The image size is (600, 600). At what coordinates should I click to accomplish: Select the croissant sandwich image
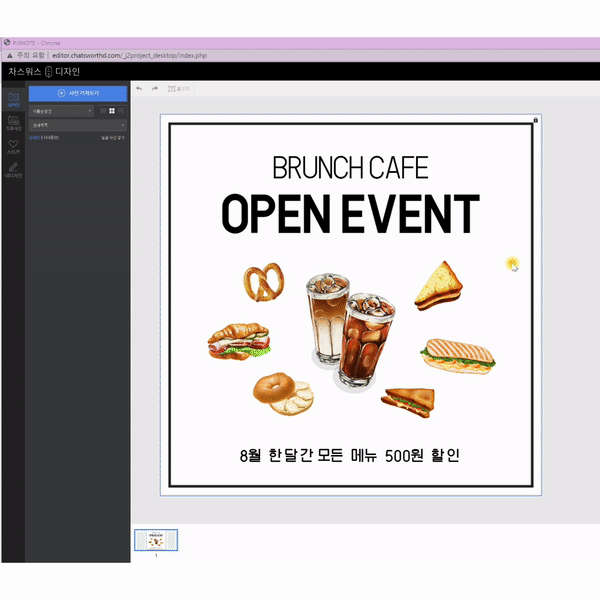(x=239, y=341)
